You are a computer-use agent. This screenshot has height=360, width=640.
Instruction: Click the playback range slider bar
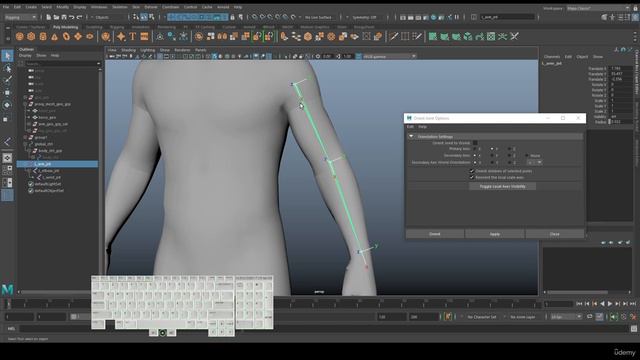click(x=224, y=317)
